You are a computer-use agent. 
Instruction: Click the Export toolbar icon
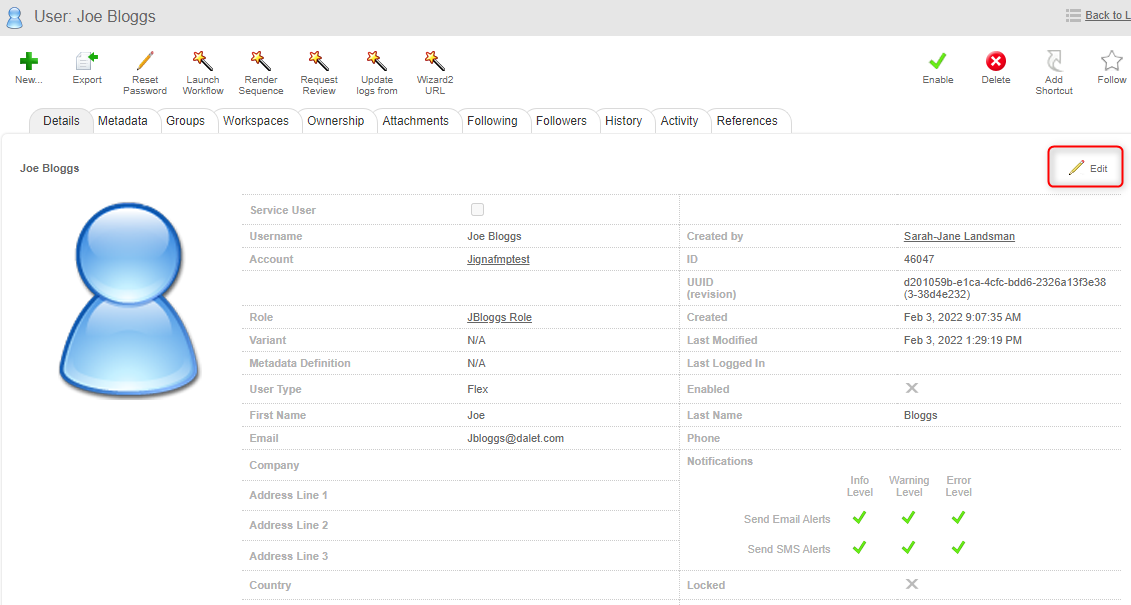click(87, 61)
